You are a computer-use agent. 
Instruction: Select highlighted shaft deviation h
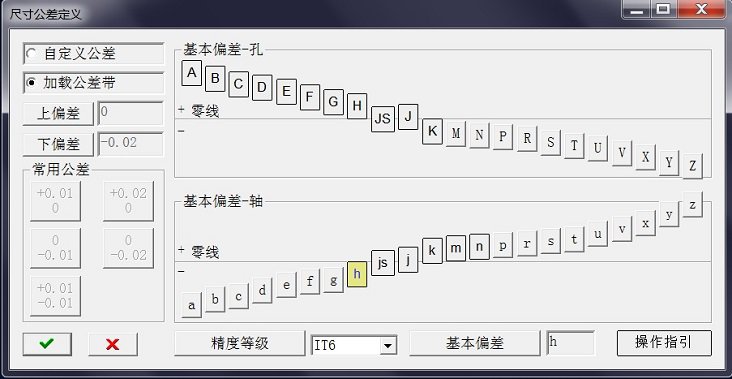pyautogui.click(x=357, y=274)
